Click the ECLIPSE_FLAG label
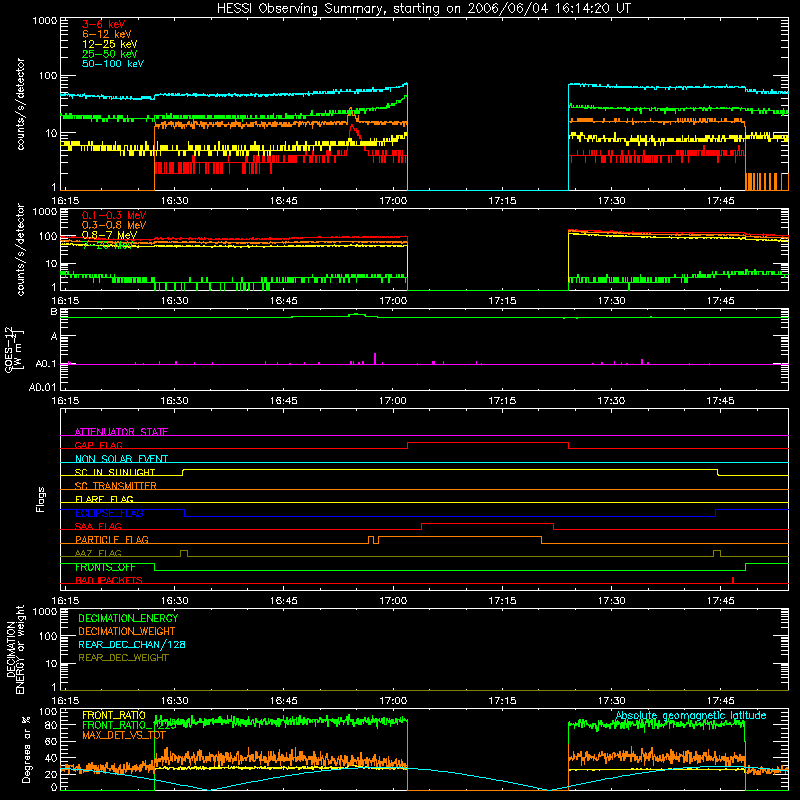The image size is (800, 800). (109, 513)
